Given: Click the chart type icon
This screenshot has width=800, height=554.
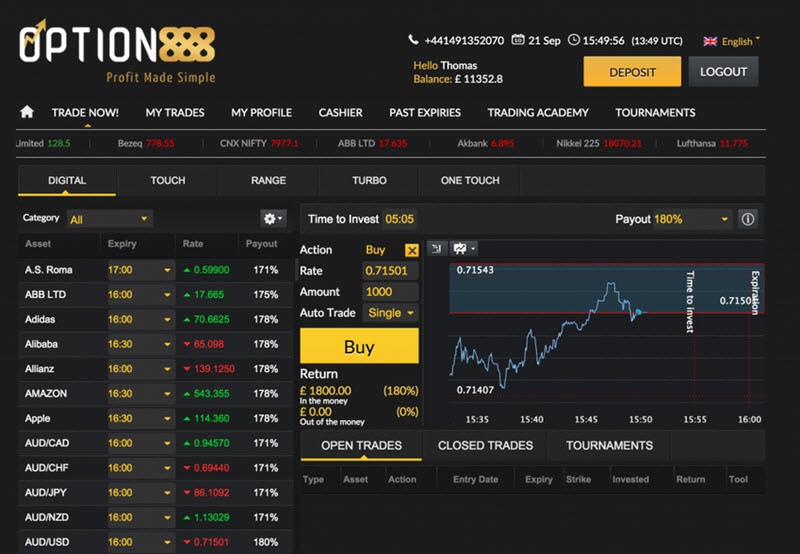Looking at the screenshot, I should coord(437,248).
